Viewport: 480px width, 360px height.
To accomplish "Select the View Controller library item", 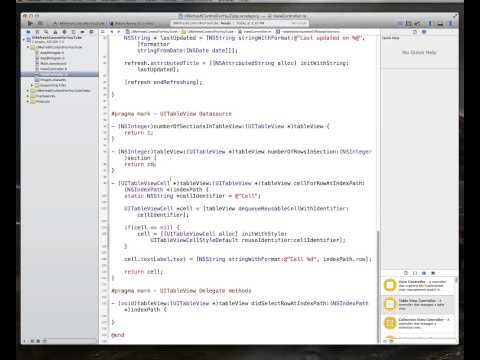I will click(418, 285).
